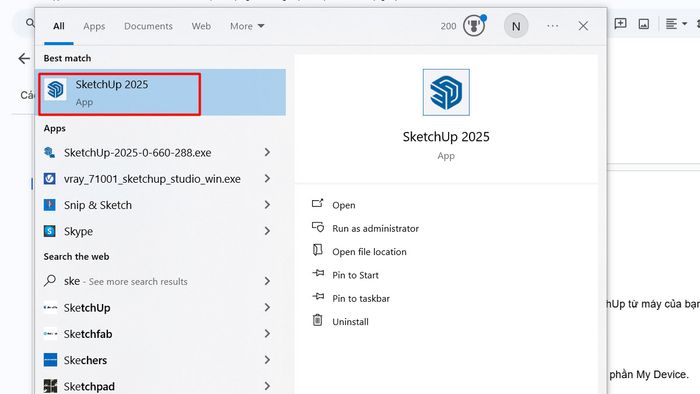Open the align dropdown arrow in background toolbar
Screen dimensions: 700x394
pyautogui.click(x=684, y=24)
